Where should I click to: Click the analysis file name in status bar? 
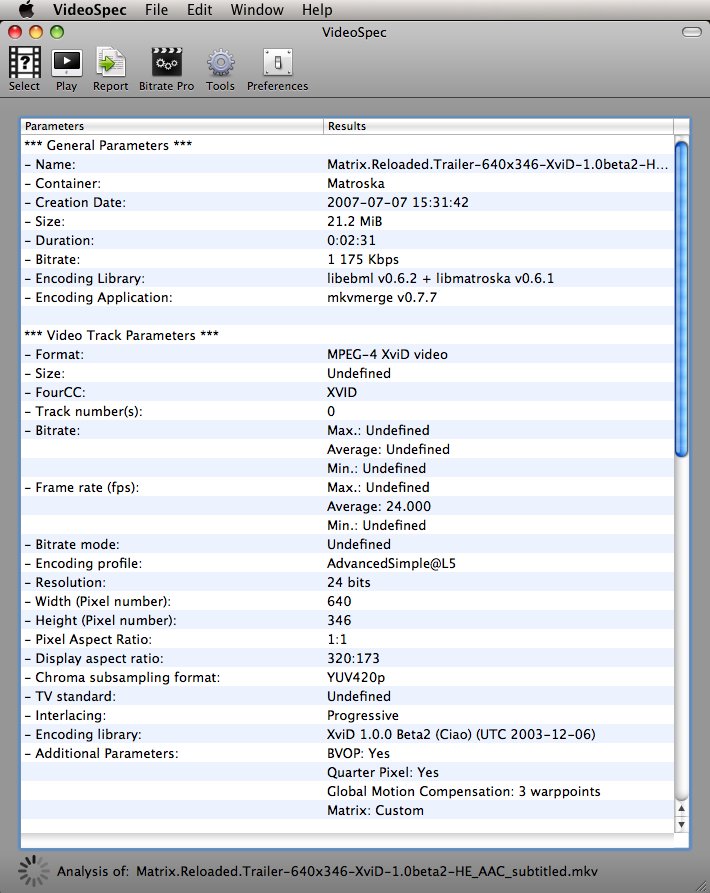point(367,871)
